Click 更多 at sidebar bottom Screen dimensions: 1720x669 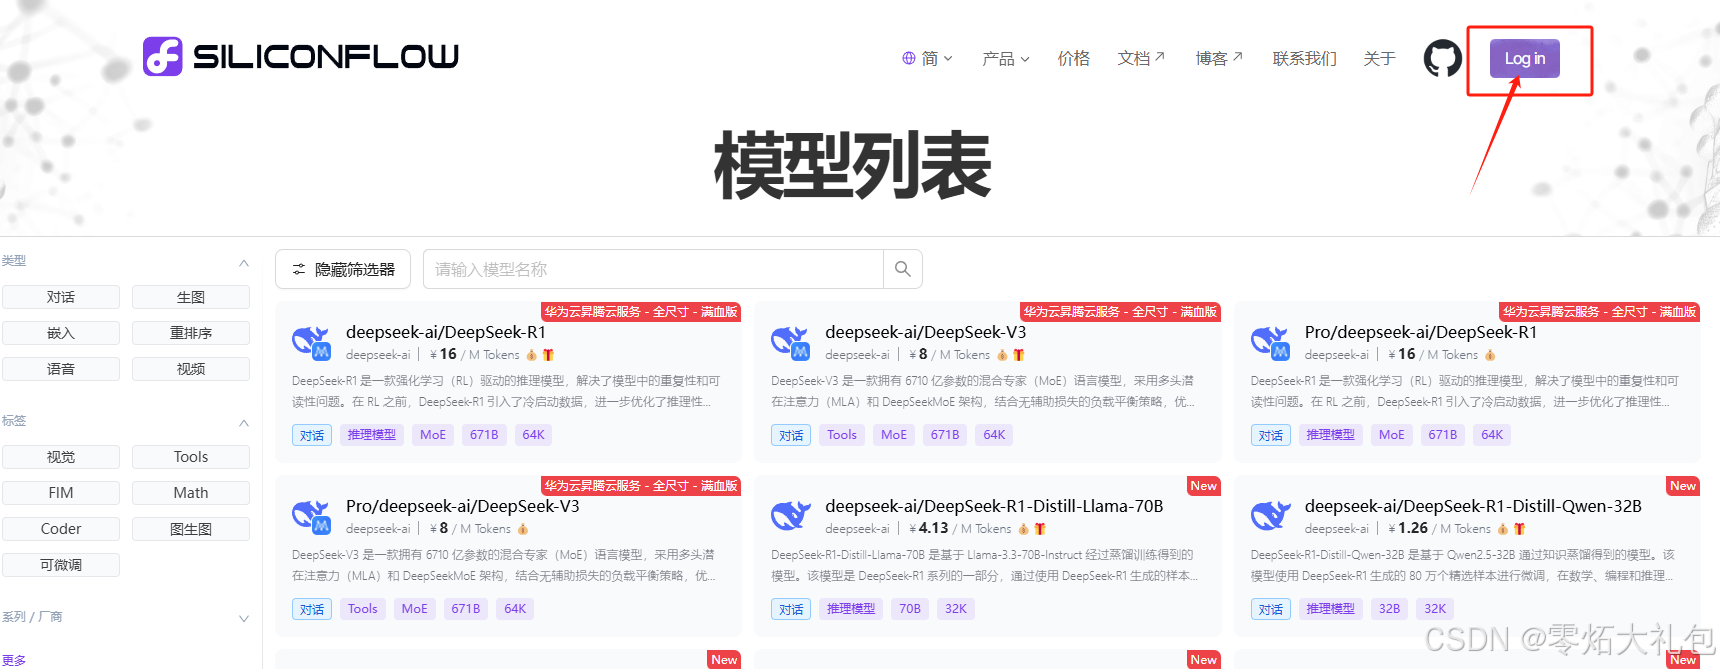(14, 660)
